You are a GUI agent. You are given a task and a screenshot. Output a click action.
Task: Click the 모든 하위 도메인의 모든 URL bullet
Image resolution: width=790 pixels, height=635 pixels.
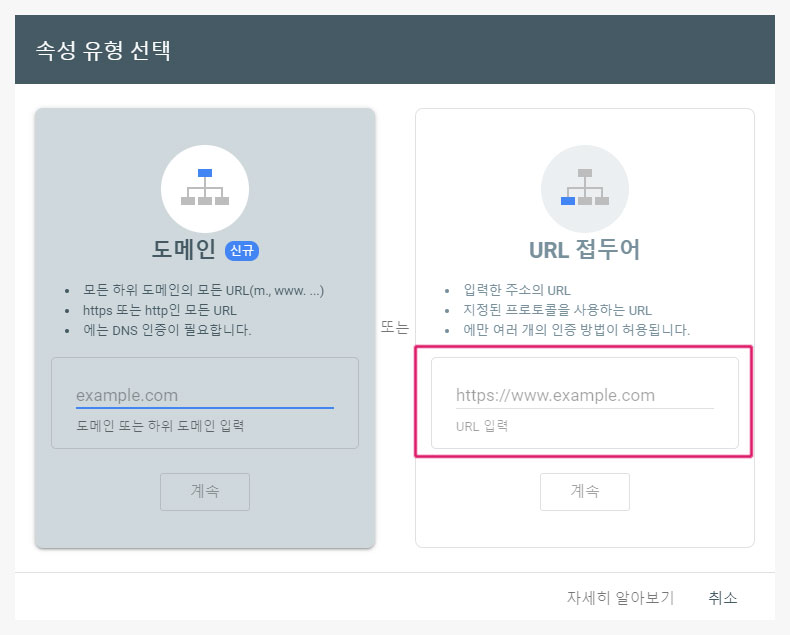click(204, 291)
